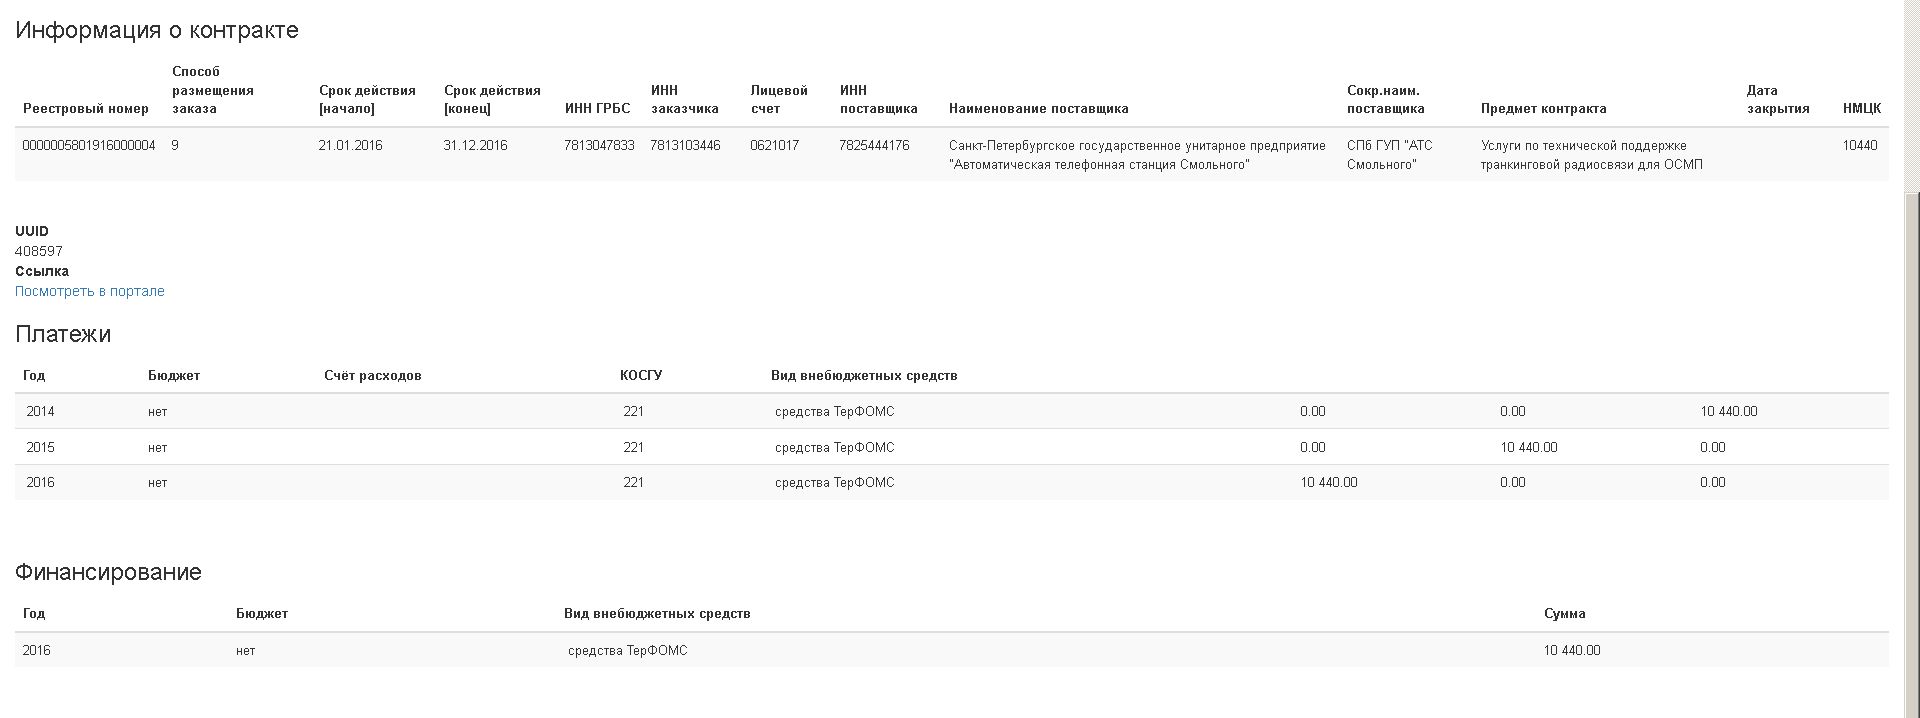Select registry number 0000005801916000004 cell

(88, 145)
